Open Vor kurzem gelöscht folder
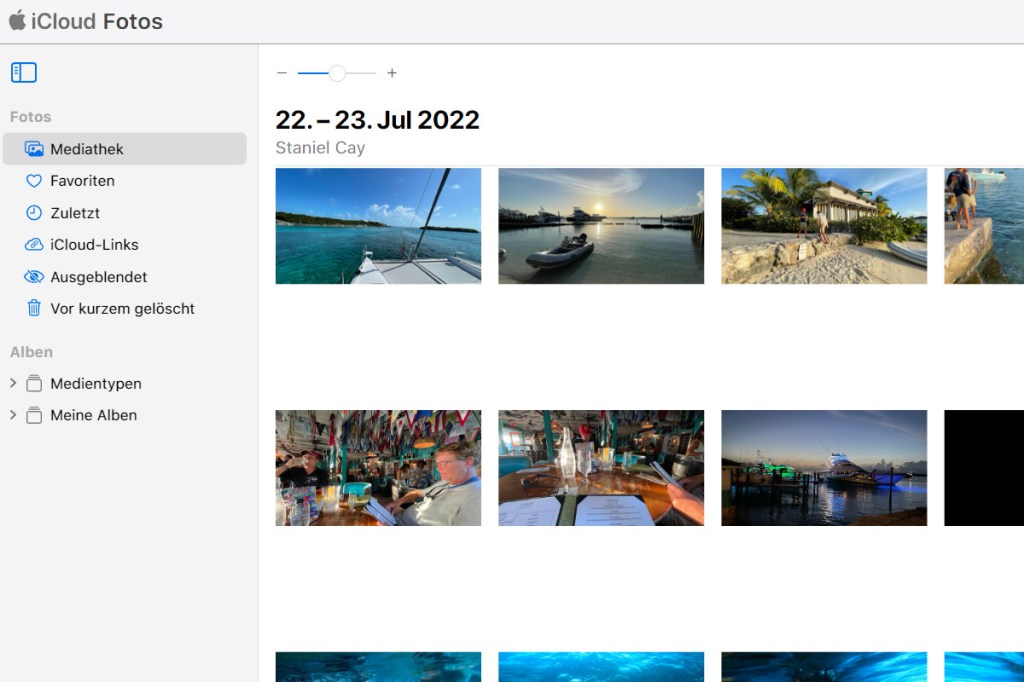This screenshot has width=1024, height=682. 125,308
